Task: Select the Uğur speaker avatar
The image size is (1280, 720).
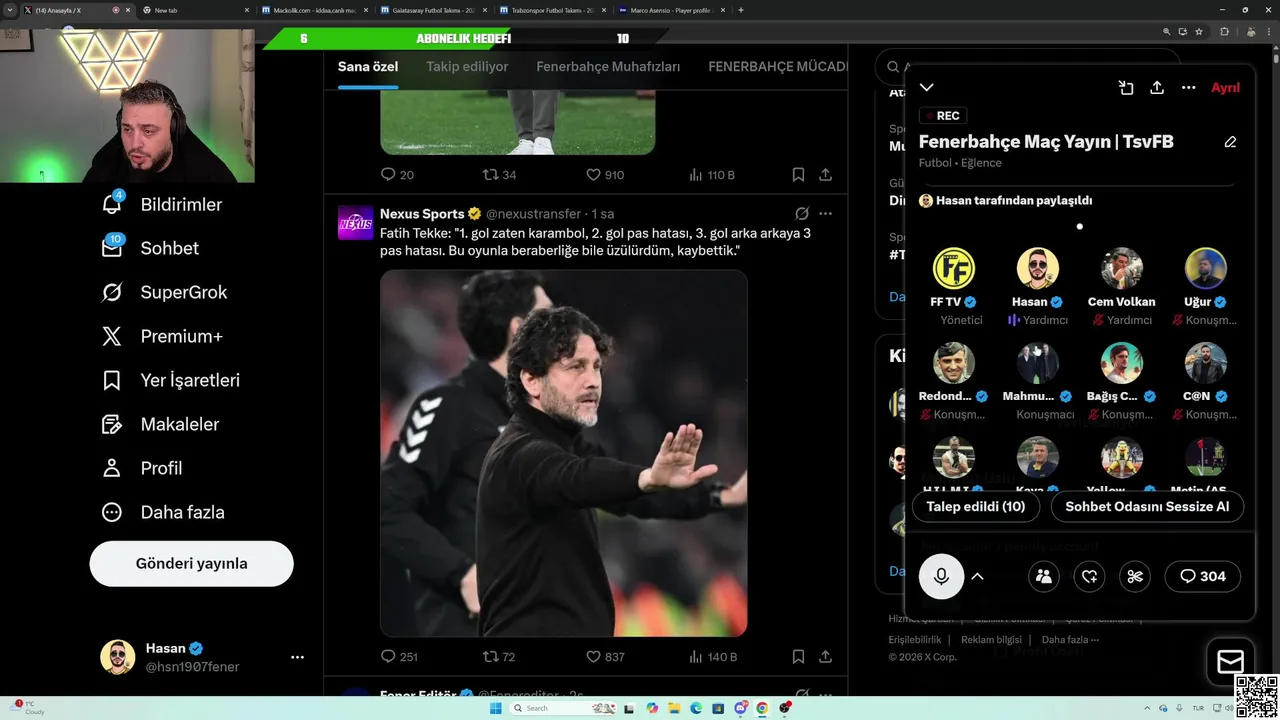Action: point(1206,268)
